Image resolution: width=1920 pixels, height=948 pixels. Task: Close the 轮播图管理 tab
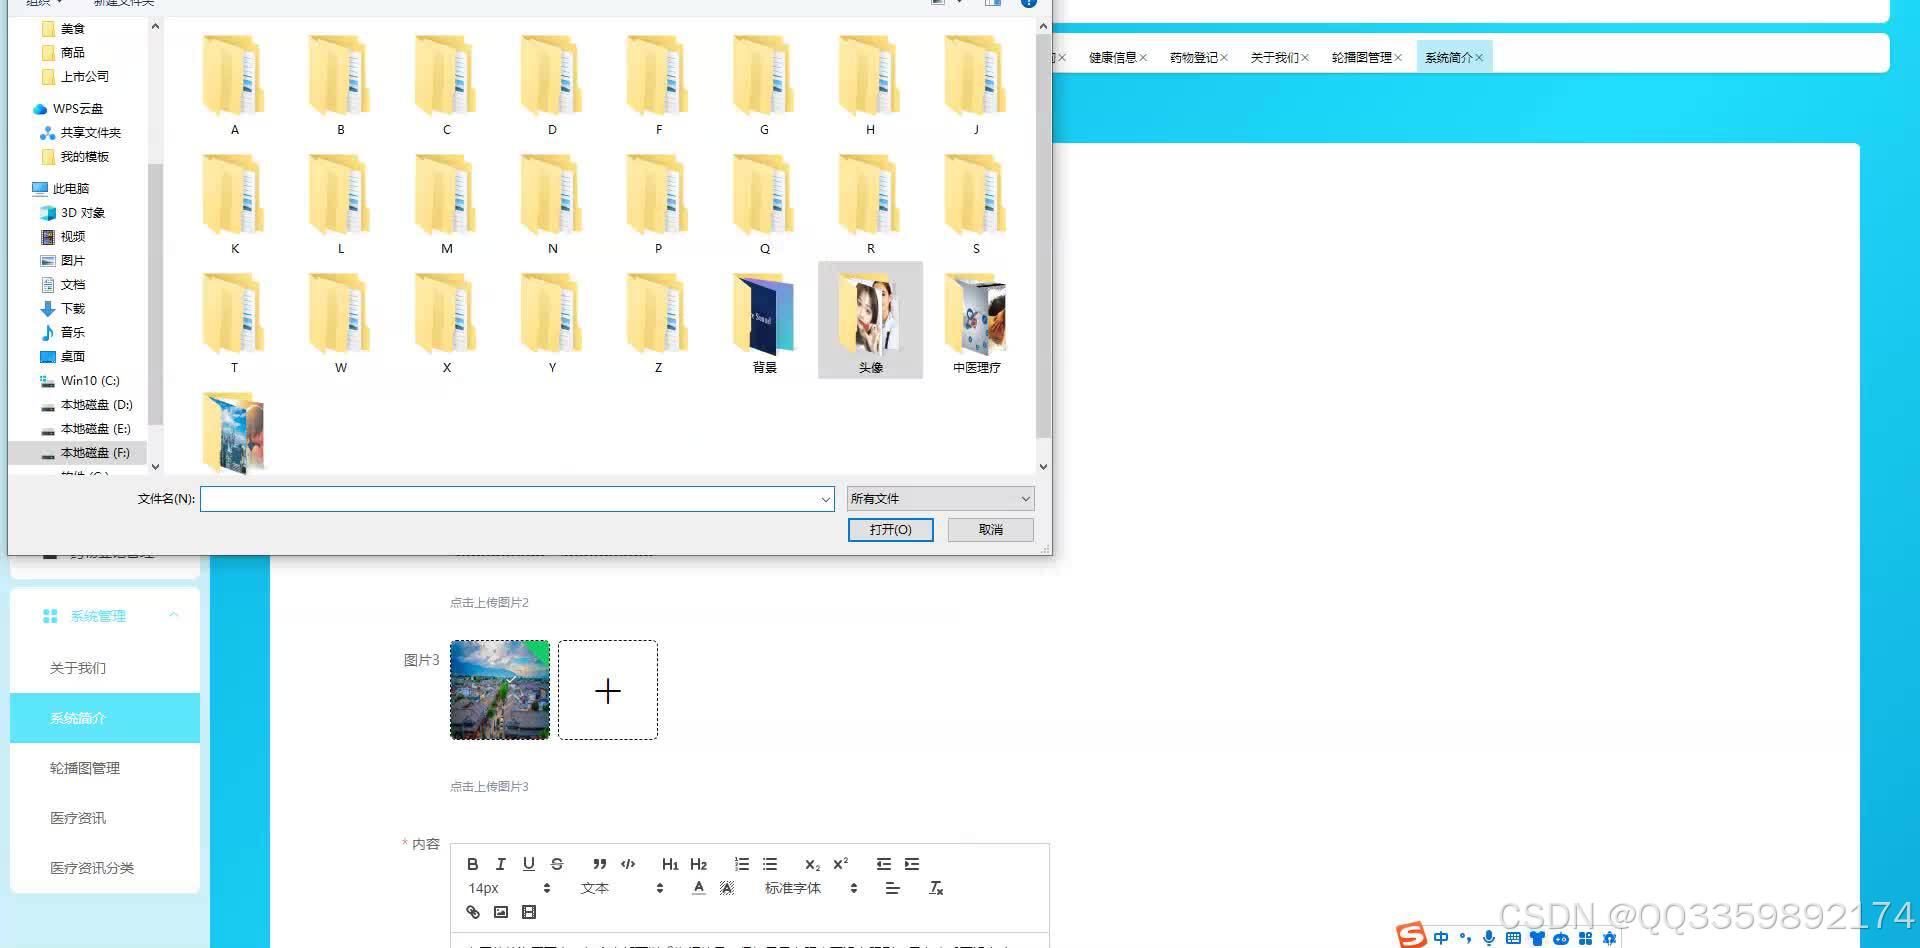(x=1398, y=58)
